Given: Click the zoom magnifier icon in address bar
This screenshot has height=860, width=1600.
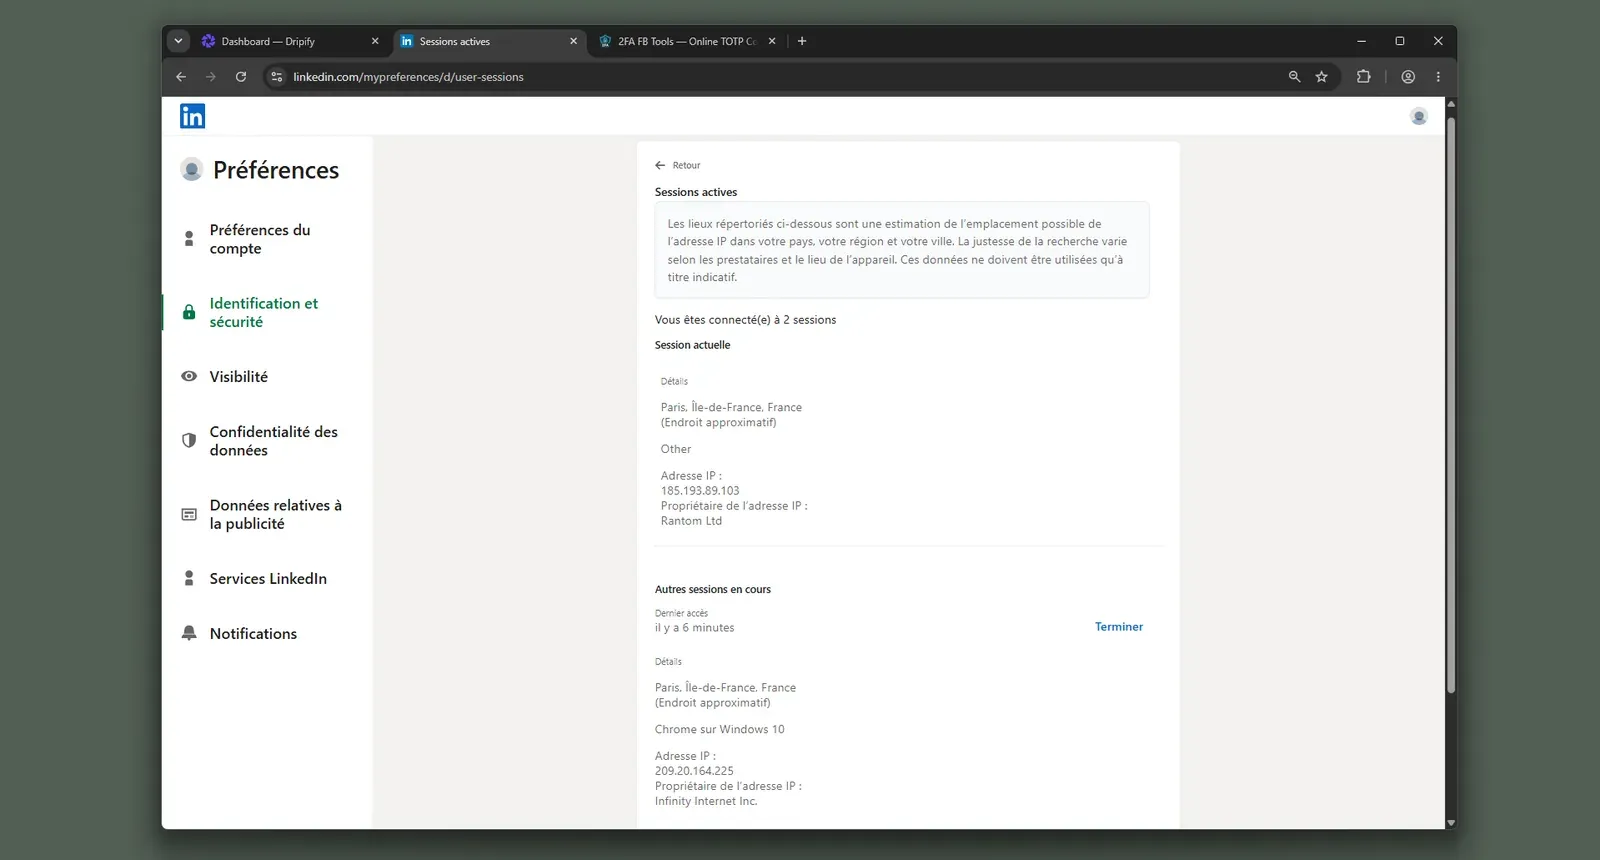Looking at the screenshot, I should click(x=1294, y=77).
